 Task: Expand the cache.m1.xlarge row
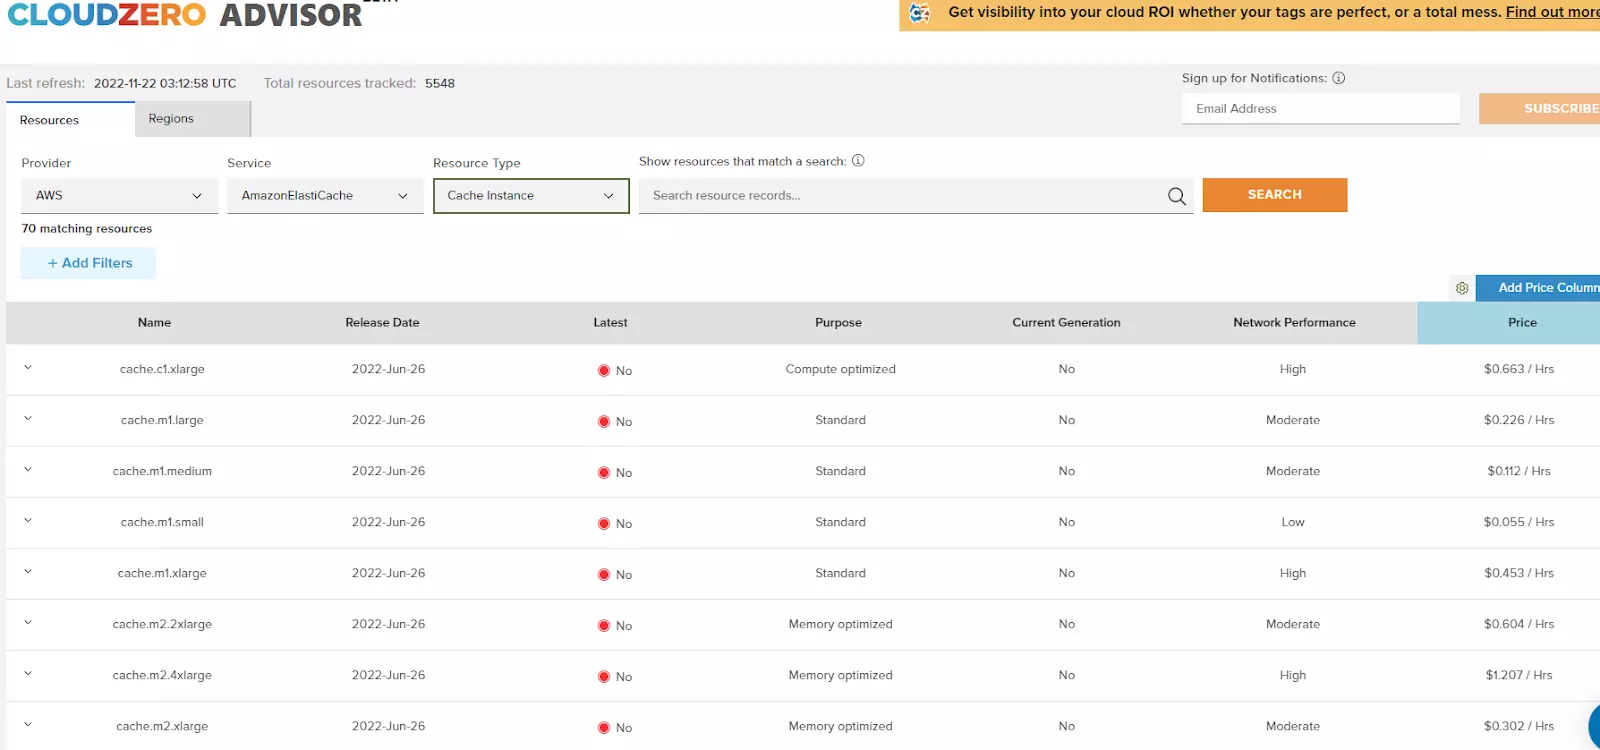click(28, 571)
